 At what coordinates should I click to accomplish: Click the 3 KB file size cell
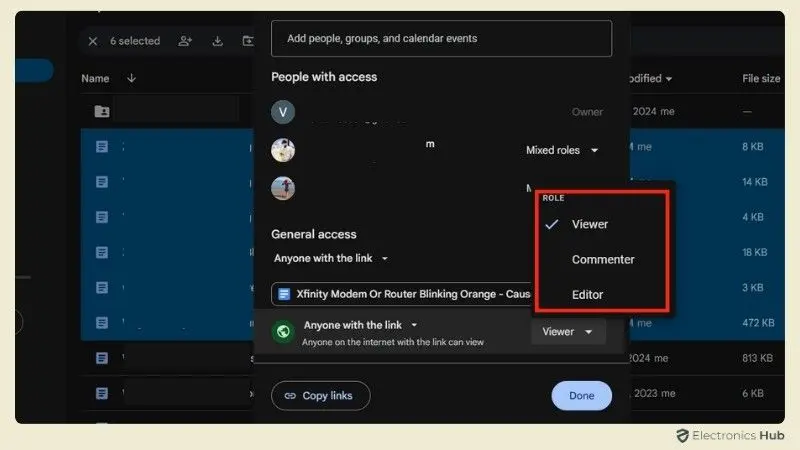coord(753,287)
